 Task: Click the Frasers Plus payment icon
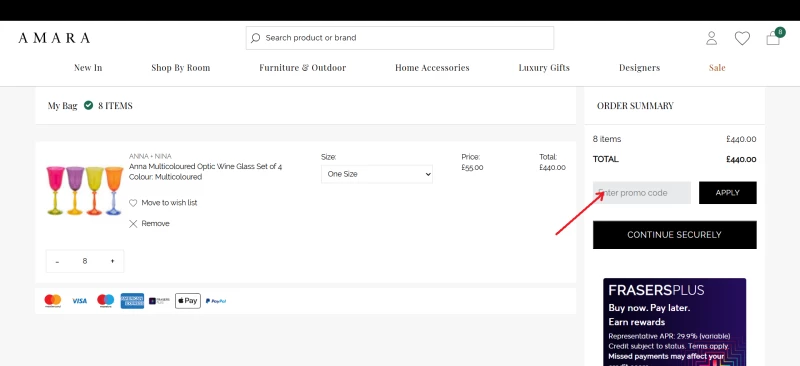pyautogui.click(x=159, y=301)
